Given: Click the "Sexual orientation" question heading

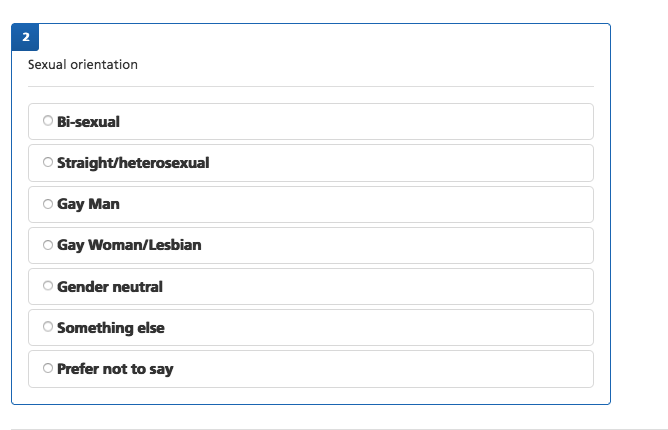Looking at the screenshot, I should (x=83, y=65).
